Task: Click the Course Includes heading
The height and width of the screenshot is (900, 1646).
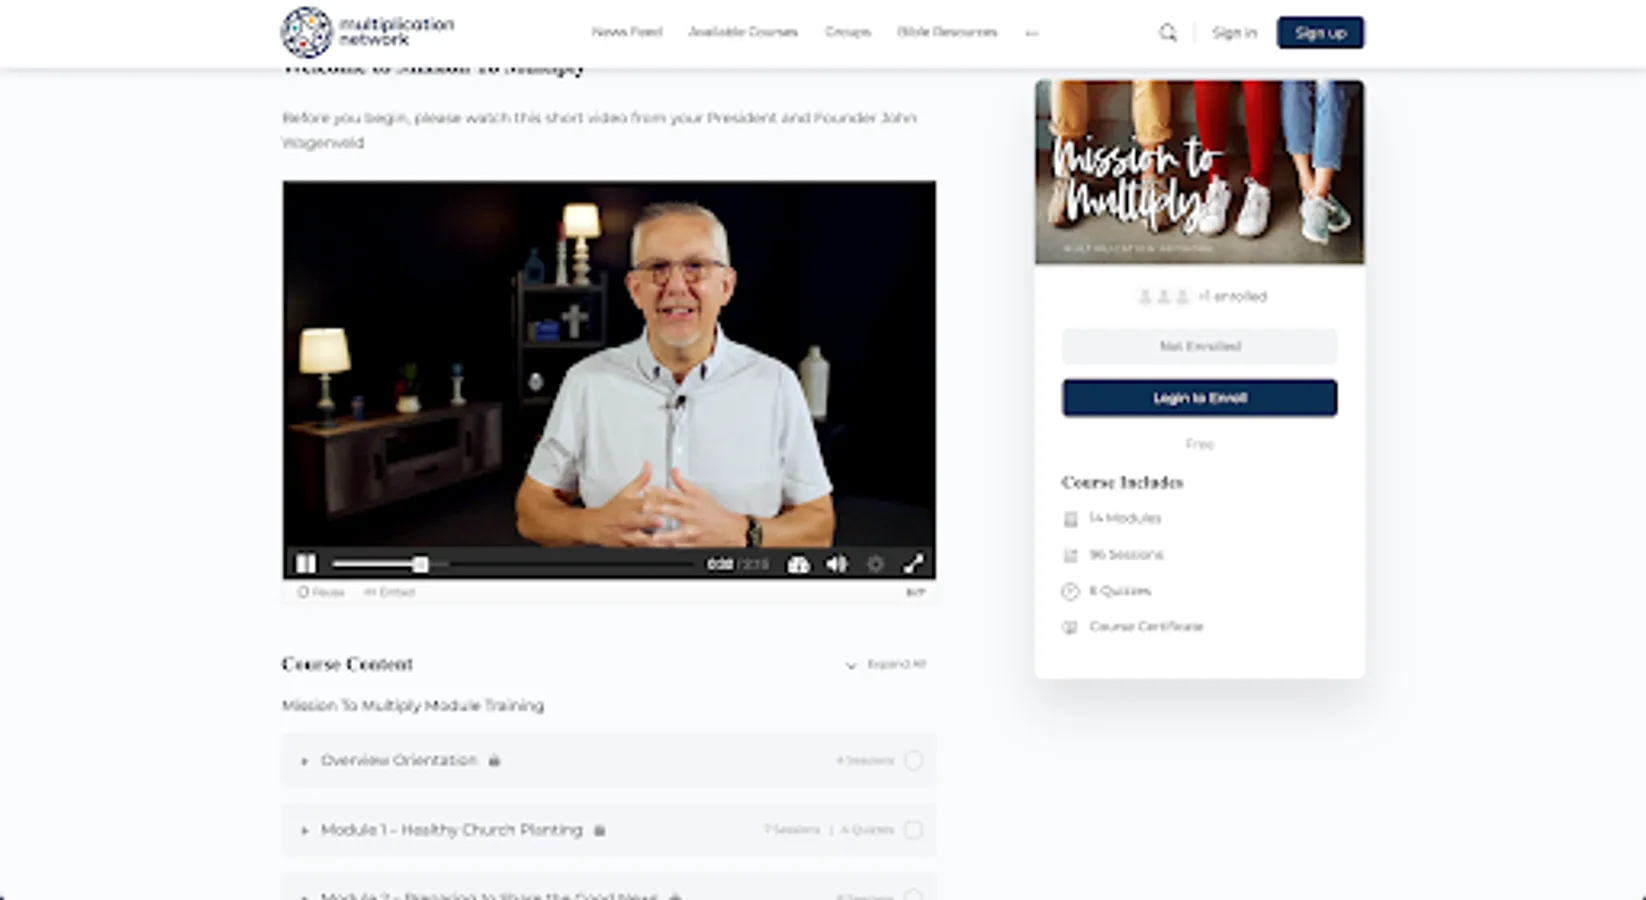Action: 1122,482
